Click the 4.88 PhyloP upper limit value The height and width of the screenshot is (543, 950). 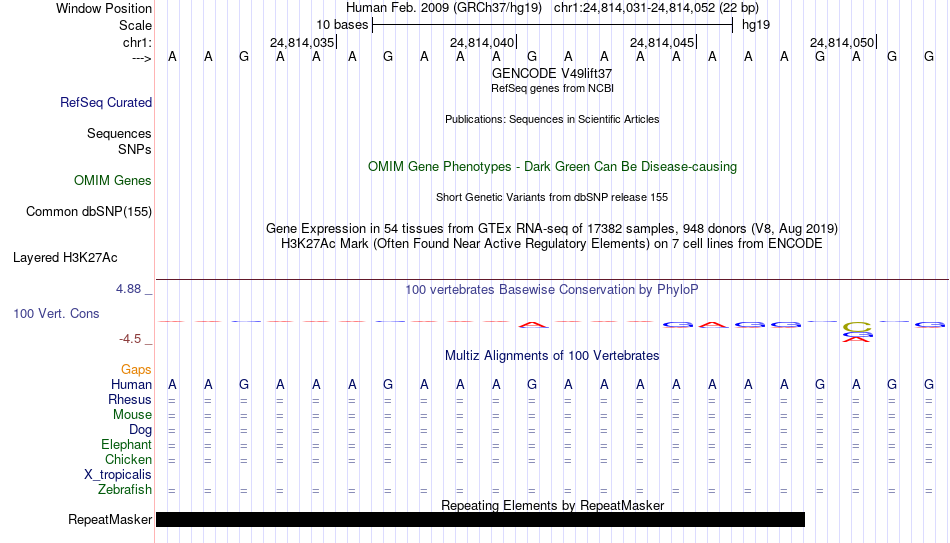tap(128, 289)
